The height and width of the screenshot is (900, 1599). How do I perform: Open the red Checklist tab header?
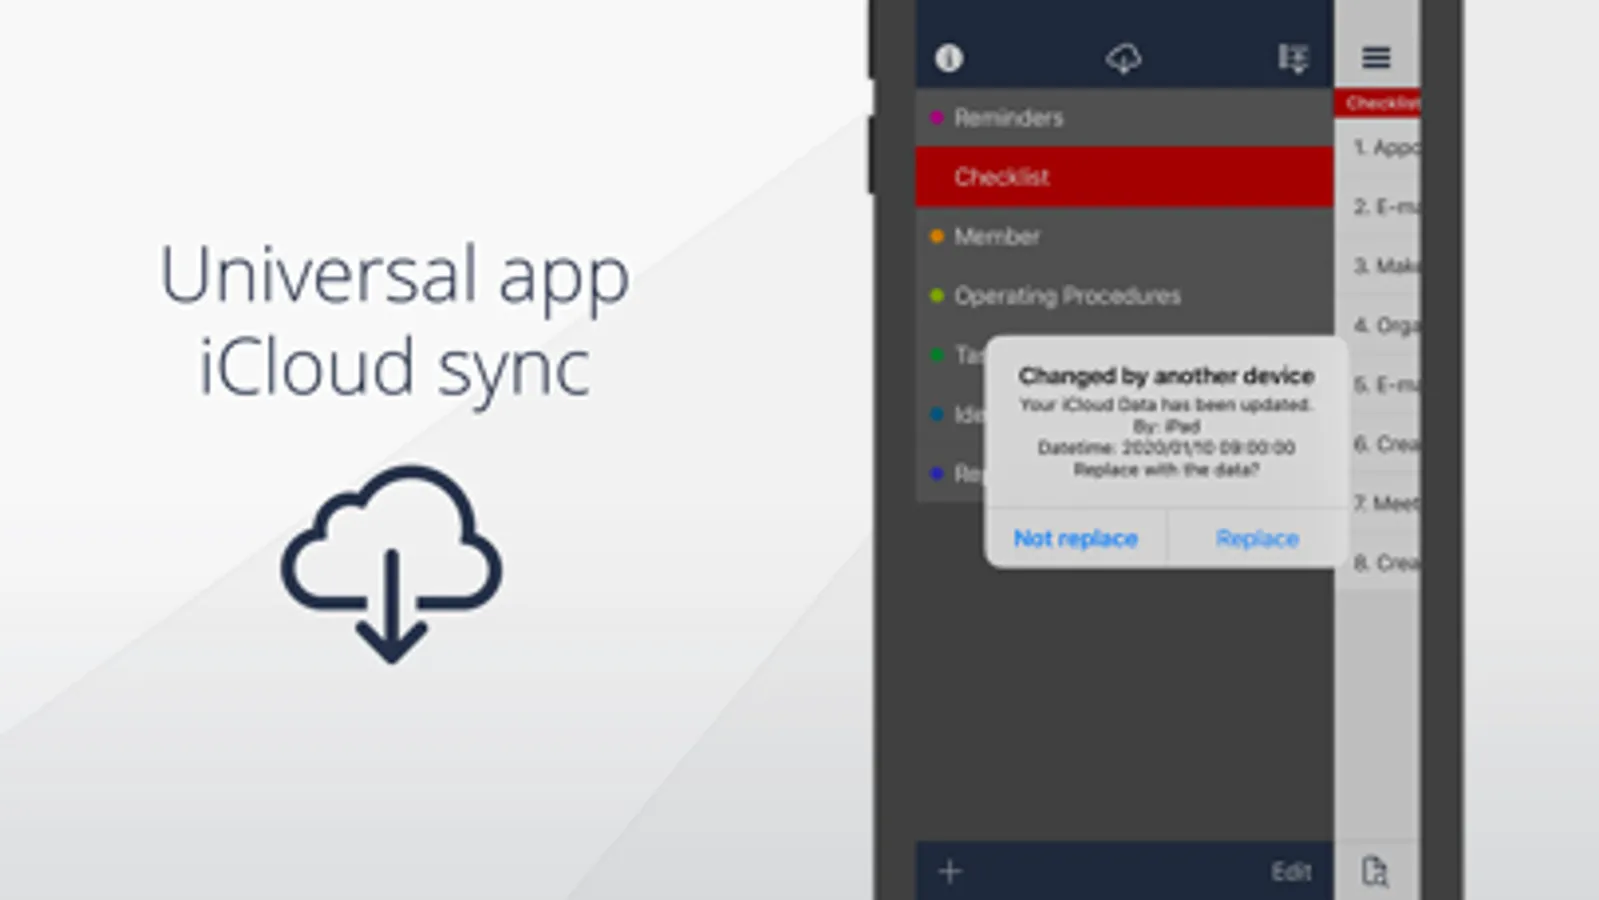pos(1377,102)
